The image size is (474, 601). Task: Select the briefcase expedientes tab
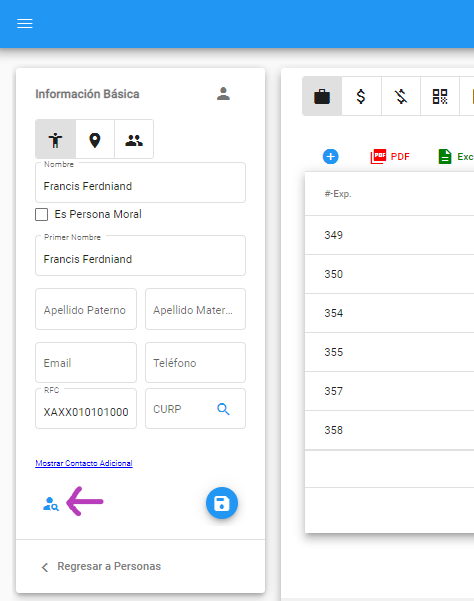coord(322,96)
